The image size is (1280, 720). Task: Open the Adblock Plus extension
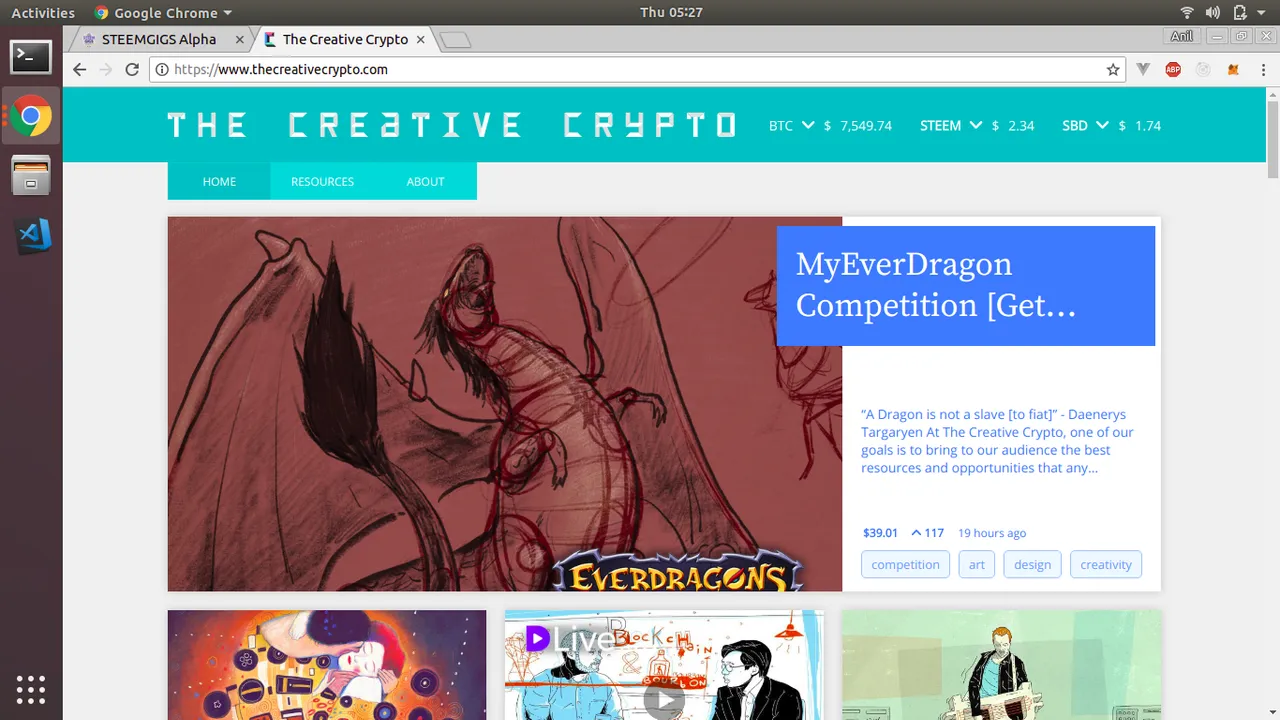1173,70
